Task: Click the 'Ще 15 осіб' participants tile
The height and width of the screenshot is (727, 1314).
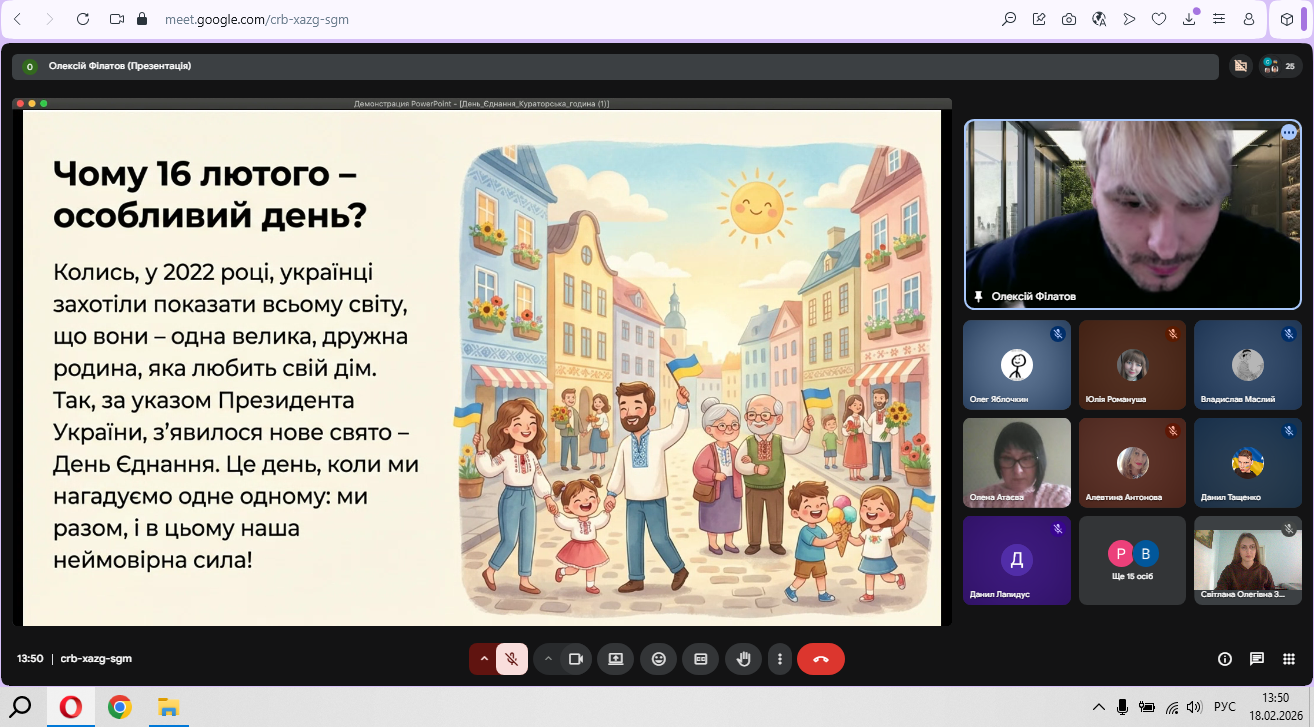Action: pos(1132,560)
